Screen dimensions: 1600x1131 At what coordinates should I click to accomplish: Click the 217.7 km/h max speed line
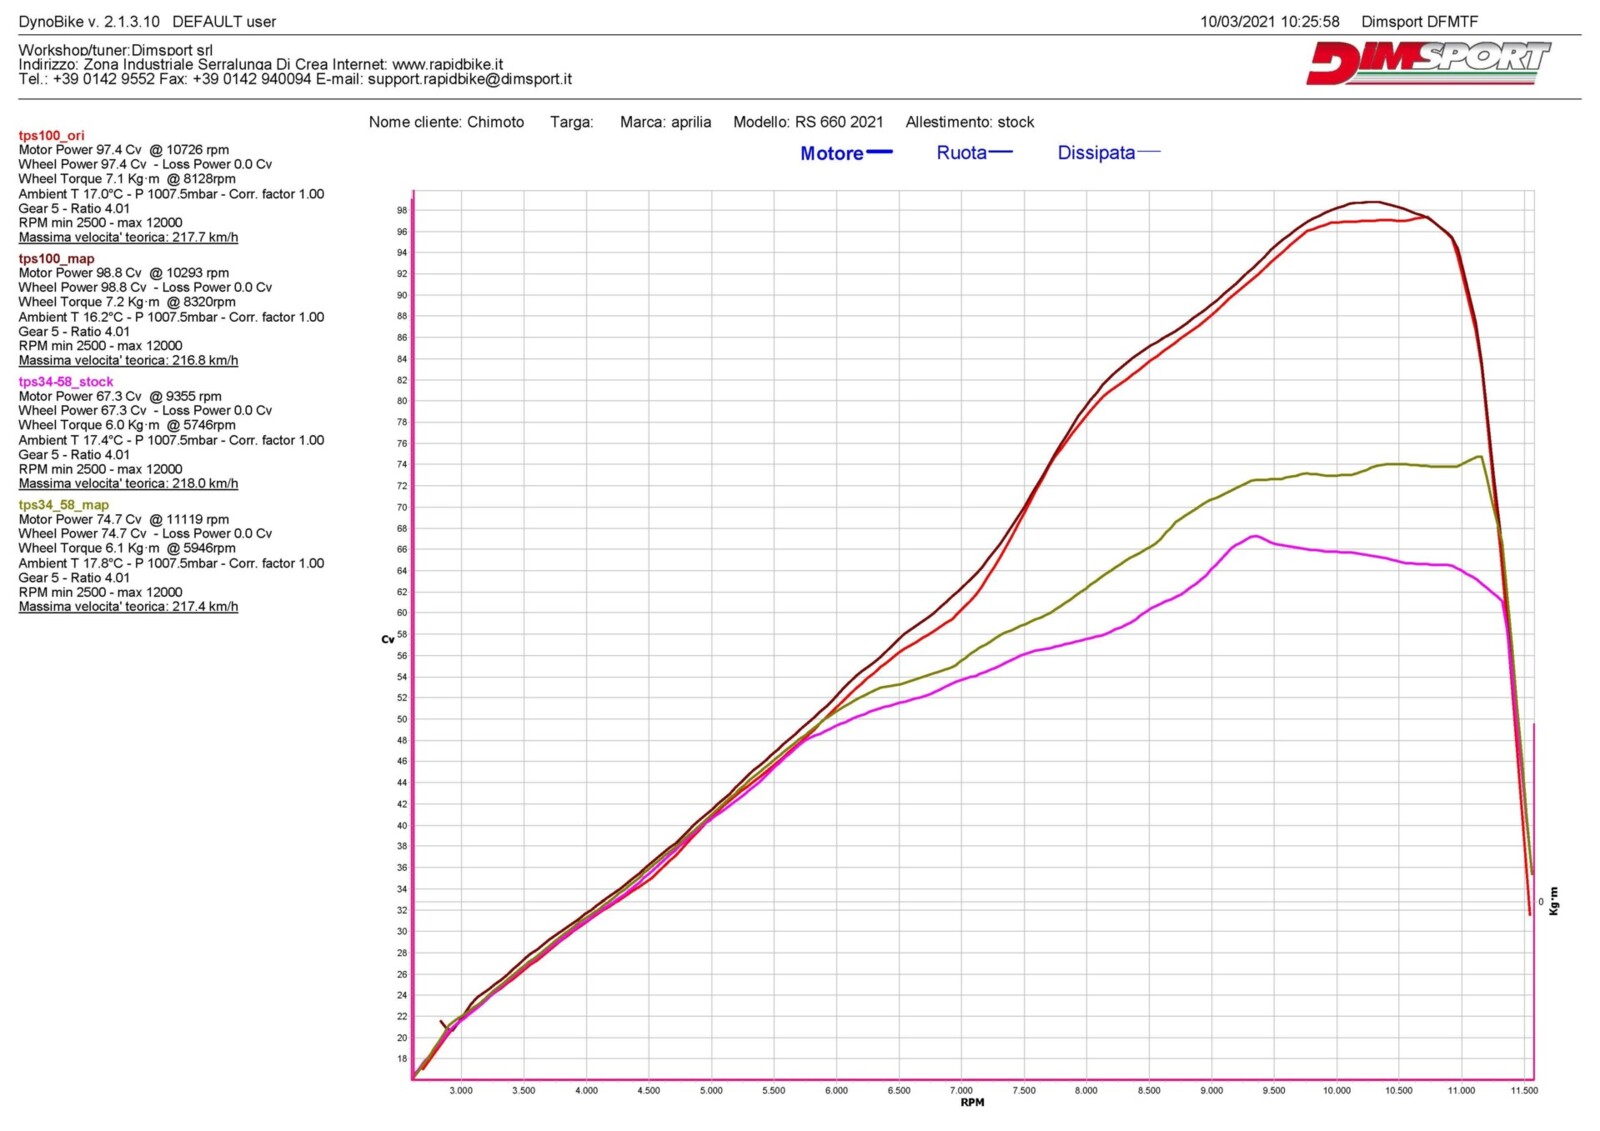pyautogui.click(x=128, y=237)
